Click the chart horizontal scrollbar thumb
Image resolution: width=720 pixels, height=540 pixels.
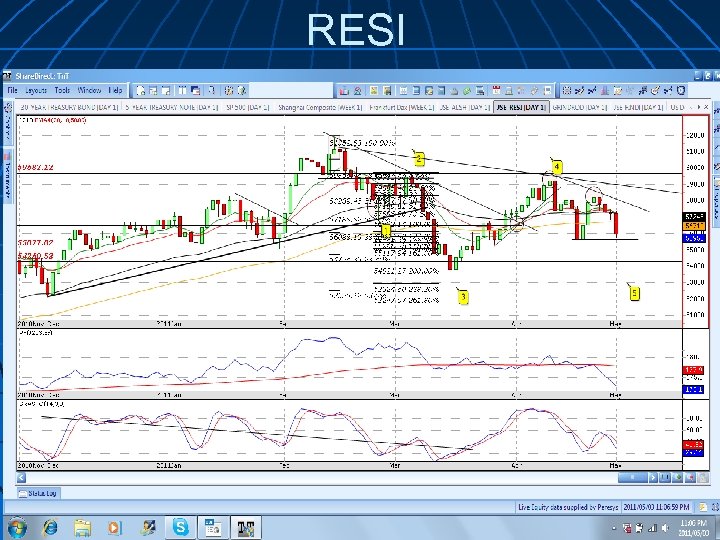632,478
